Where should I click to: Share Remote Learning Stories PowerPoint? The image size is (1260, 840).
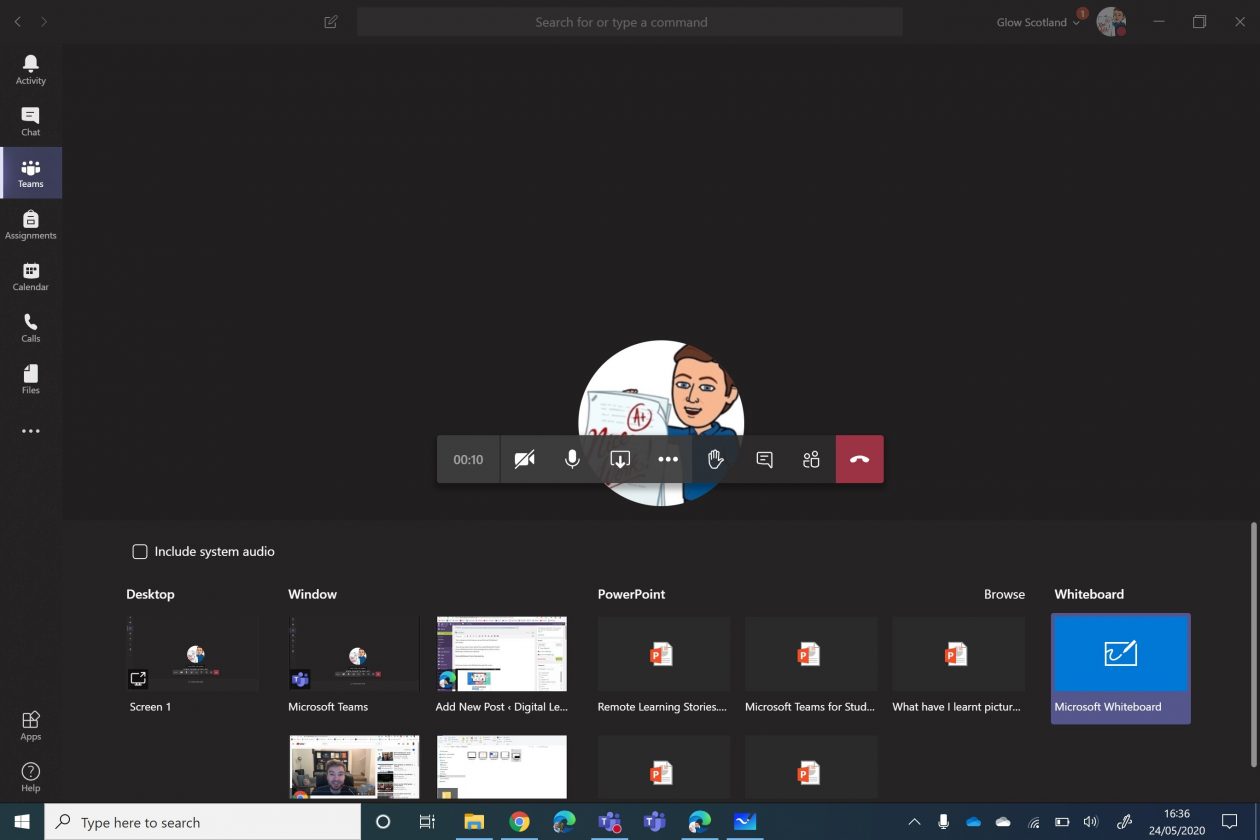coord(664,664)
